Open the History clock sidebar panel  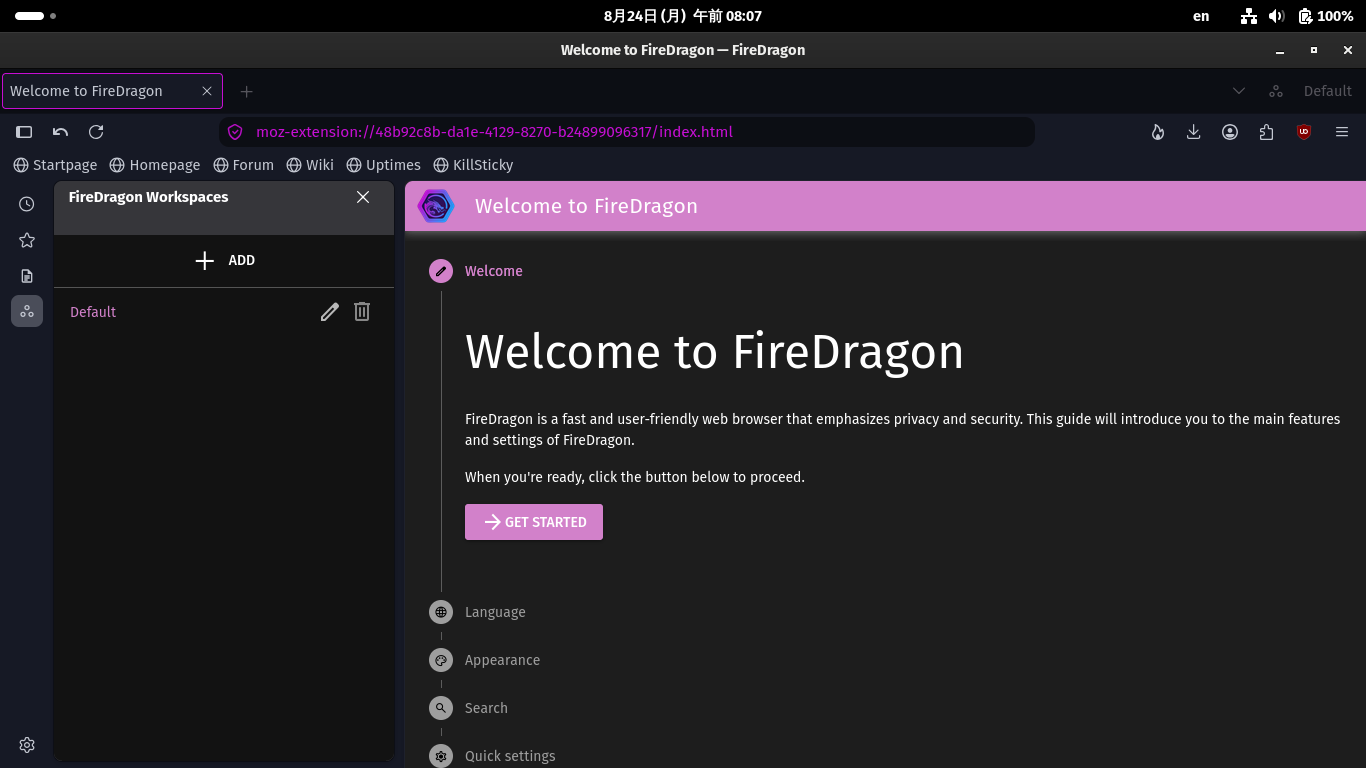pos(27,204)
